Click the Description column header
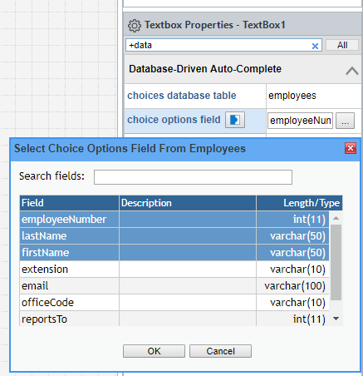The image size is (363, 376). click(x=188, y=203)
